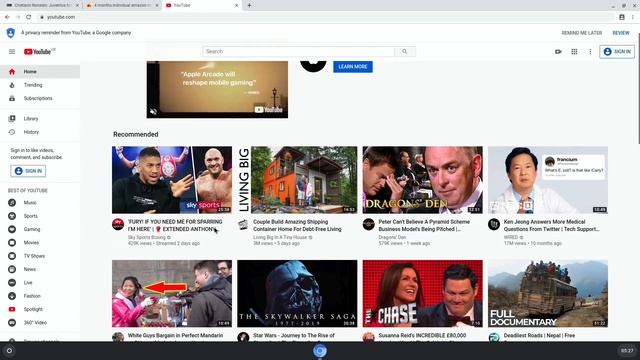Image resolution: width=640 pixels, height=360 pixels.
Task: Open the Skywalker Saga thumbnail
Action: tap(297, 293)
